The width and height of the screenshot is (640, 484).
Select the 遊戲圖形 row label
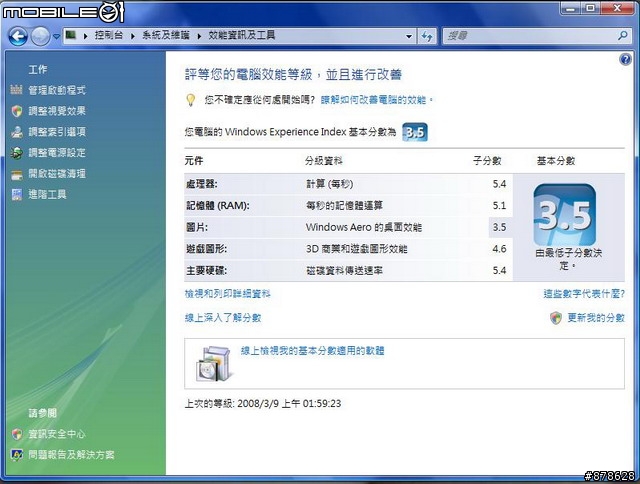tap(207, 249)
